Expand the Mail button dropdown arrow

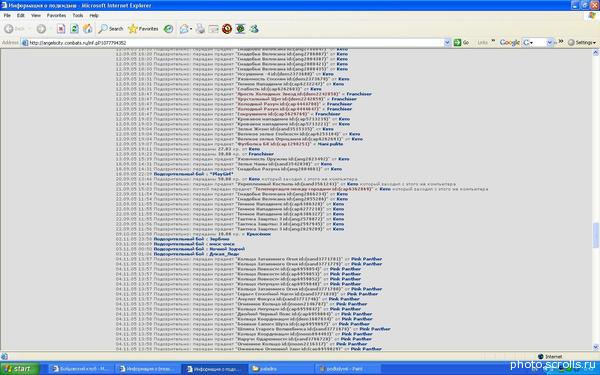pyautogui.click(x=191, y=29)
